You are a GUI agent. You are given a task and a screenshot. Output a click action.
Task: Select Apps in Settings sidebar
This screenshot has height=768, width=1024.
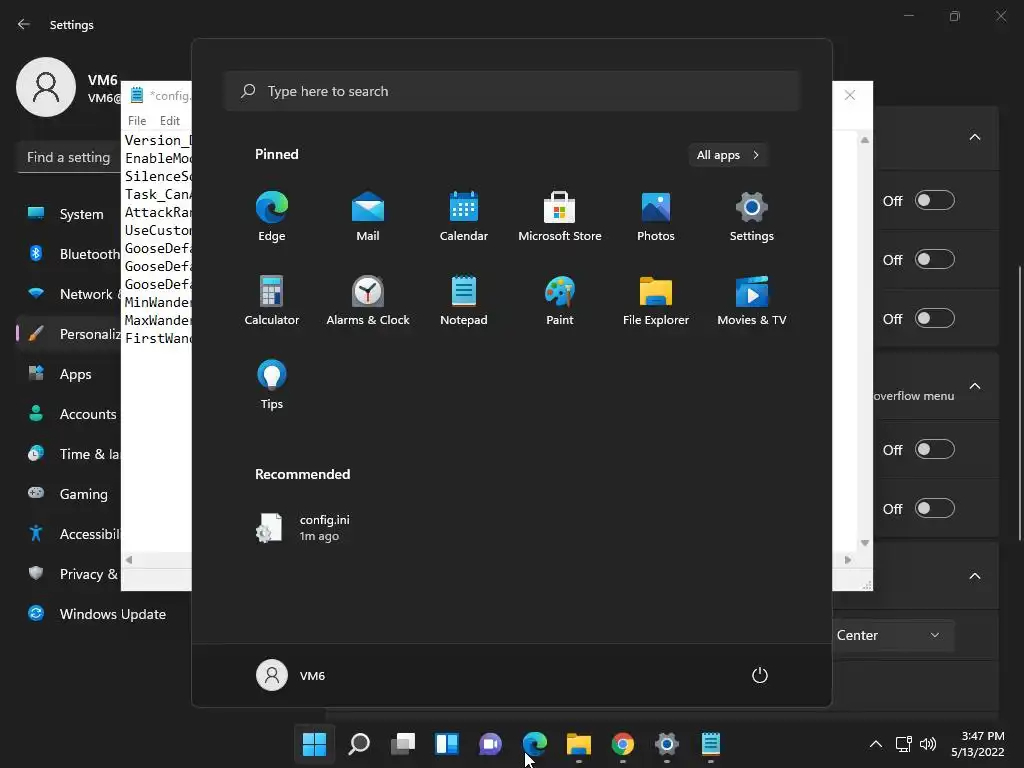69,374
